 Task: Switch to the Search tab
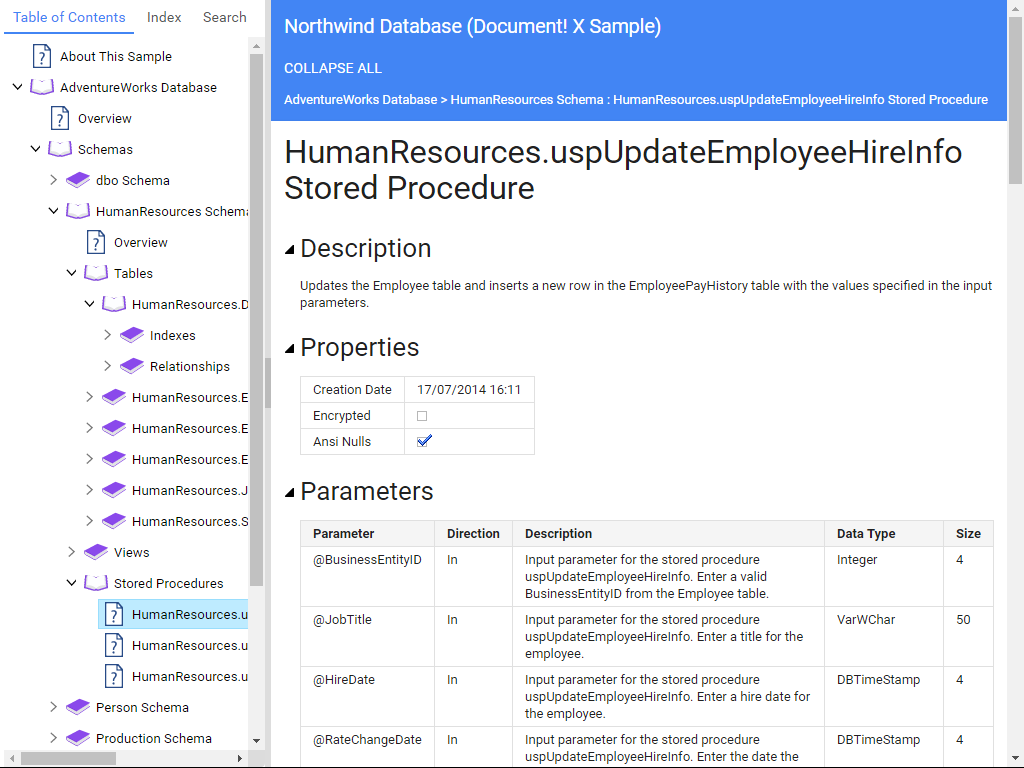click(x=225, y=18)
